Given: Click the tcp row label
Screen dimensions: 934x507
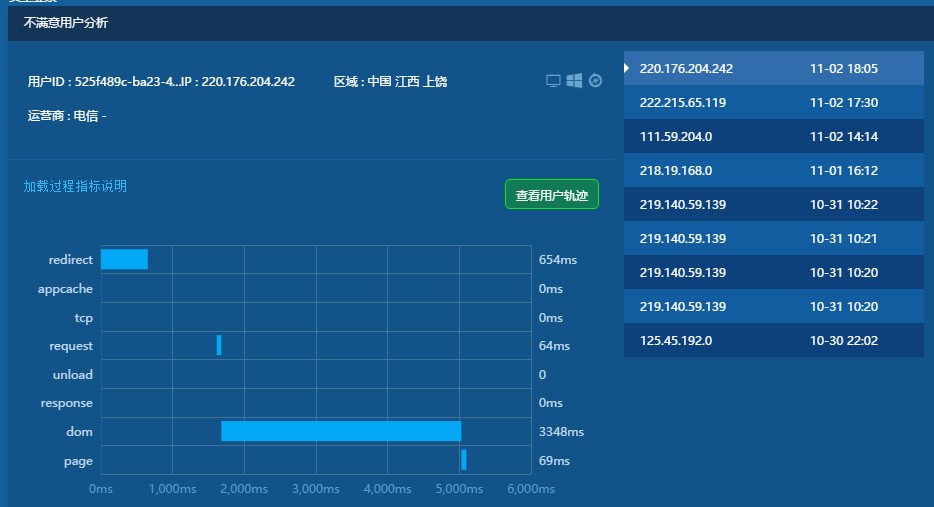Looking at the screenshot, I should [x=83, y=318].
